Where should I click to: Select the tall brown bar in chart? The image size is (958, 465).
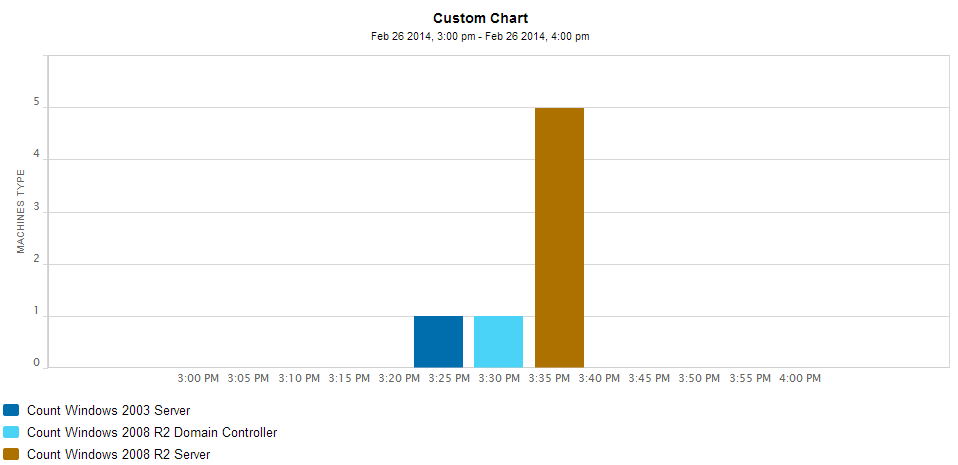click(x=559, y=238)
